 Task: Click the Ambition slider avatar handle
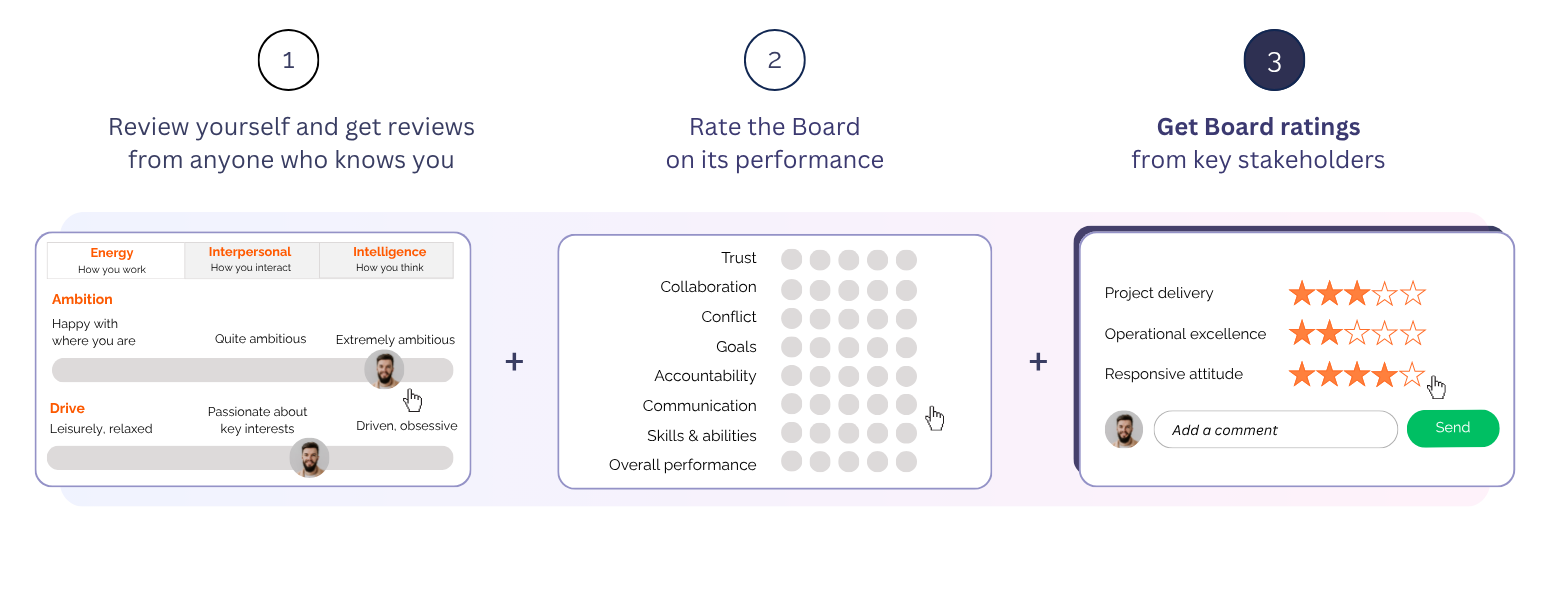click(x=384, y=370)
